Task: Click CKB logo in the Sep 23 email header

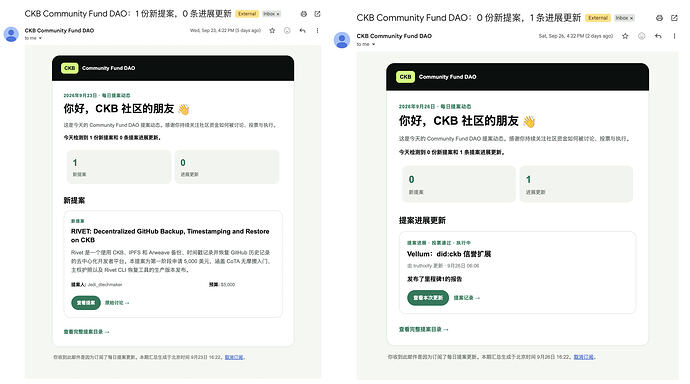Action: pos(70,68)
